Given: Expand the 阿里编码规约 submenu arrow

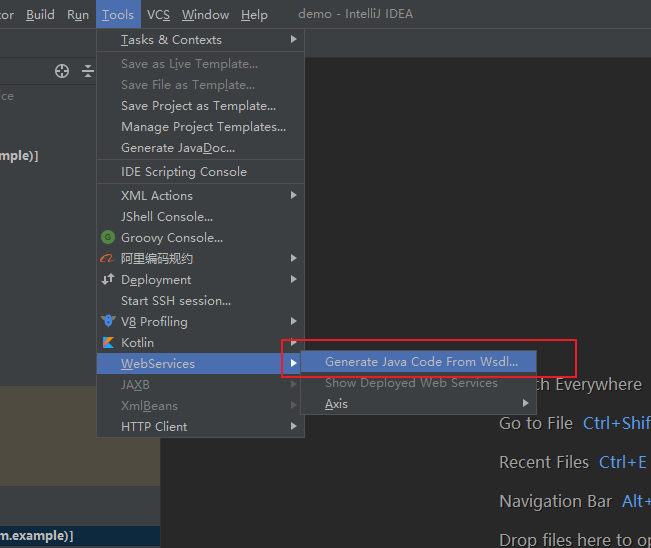Looking at the screenshot, I should 294,258.
